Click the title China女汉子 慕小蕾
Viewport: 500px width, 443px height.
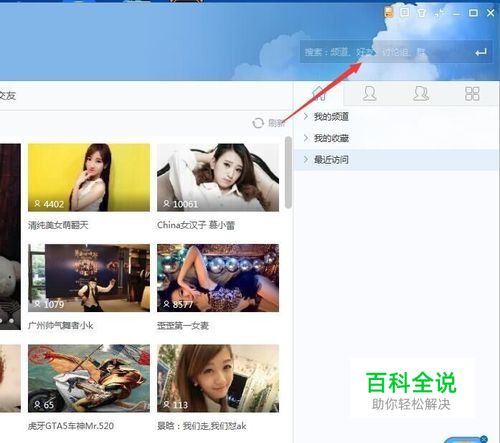[x=196, y=225]
